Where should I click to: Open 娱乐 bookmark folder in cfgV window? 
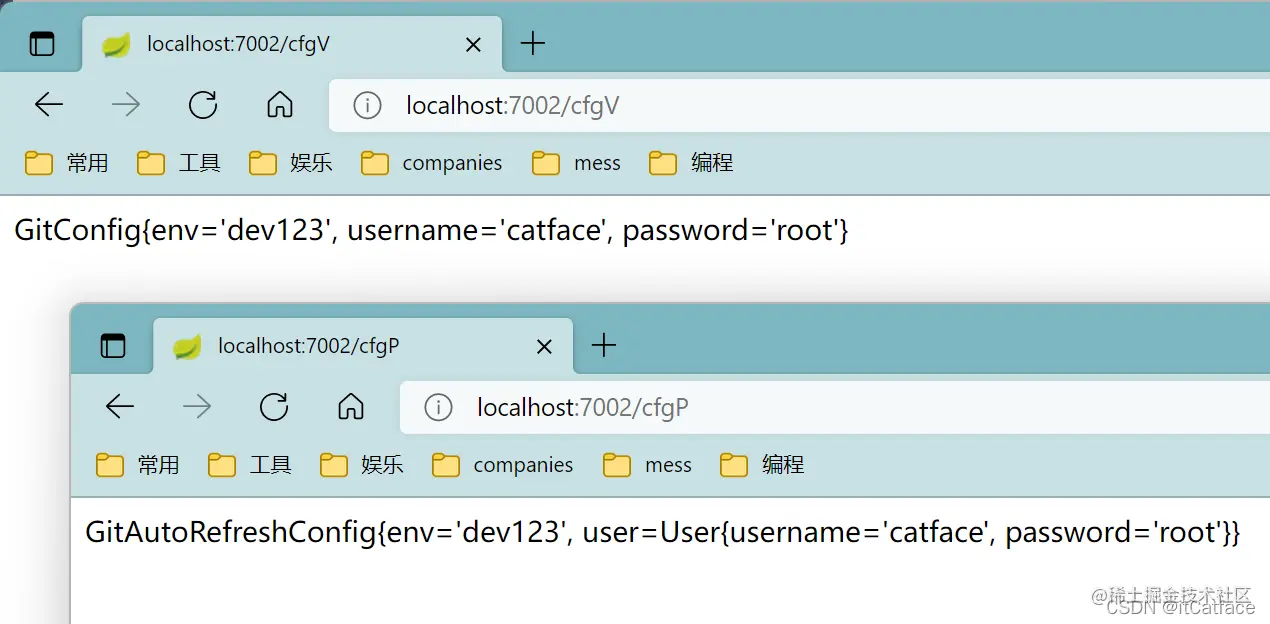coord(291,163)
